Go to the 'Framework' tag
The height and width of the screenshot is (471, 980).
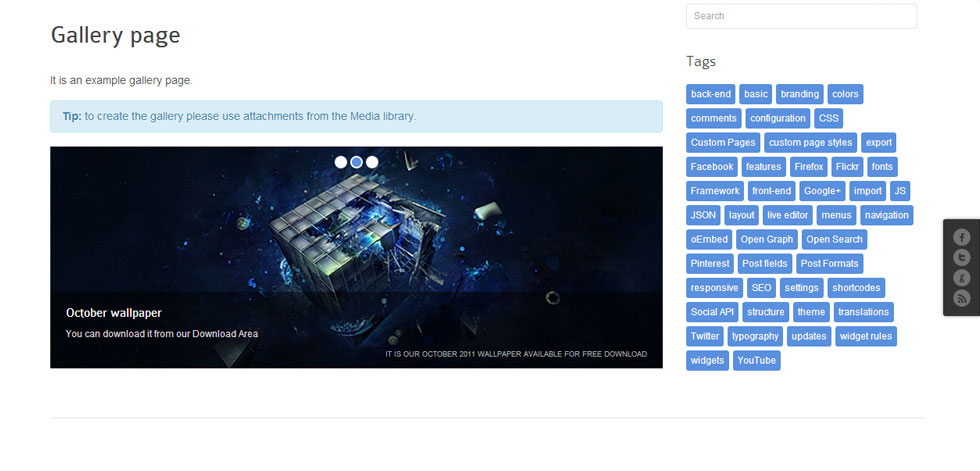(715, 191)
